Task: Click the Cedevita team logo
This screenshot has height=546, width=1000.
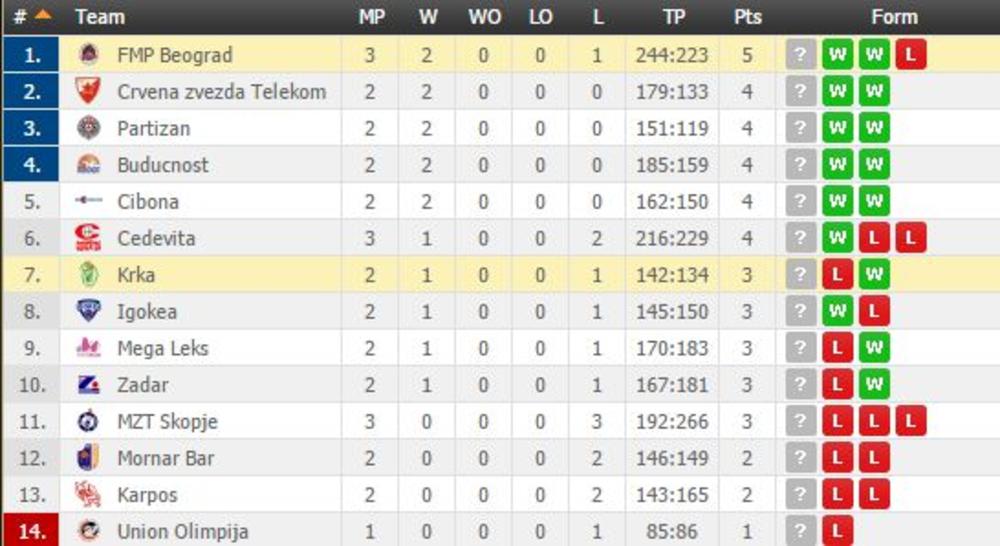Action: pos(88,238)
